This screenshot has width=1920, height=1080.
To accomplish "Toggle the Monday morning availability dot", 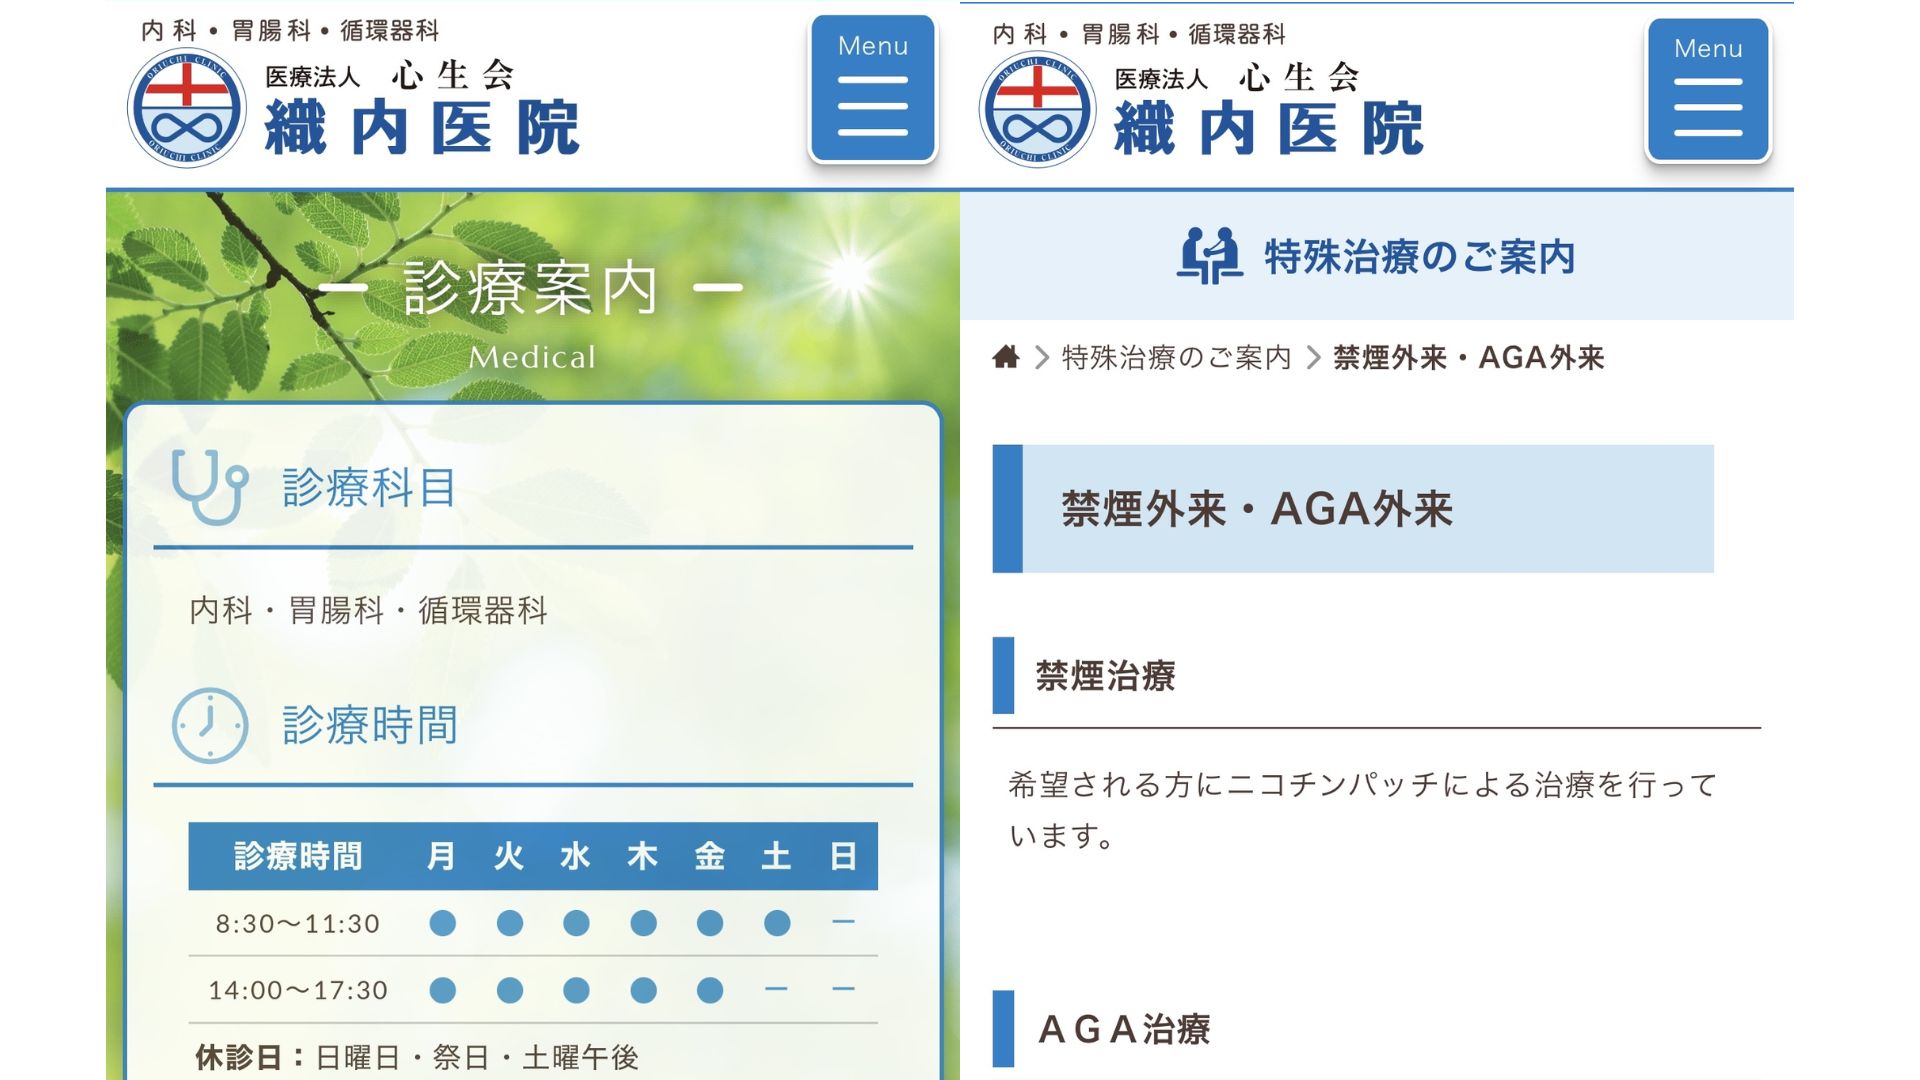I will 442,924.
